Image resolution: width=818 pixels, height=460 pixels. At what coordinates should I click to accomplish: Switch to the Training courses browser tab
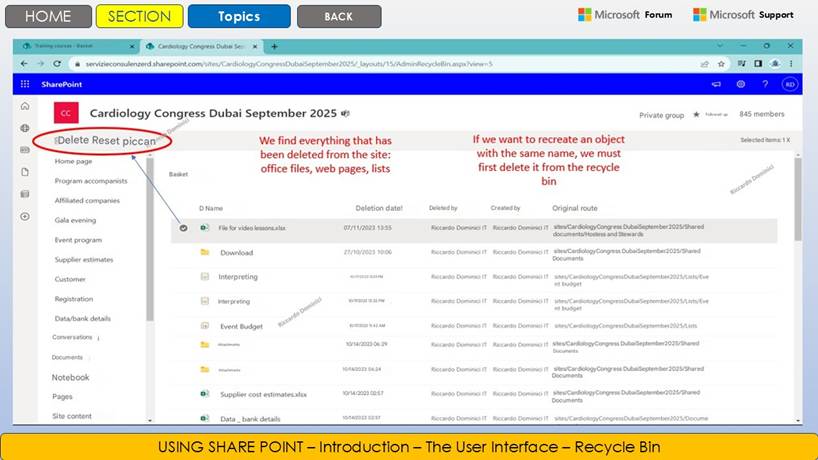pyautogui.click(x=77, y=46)
